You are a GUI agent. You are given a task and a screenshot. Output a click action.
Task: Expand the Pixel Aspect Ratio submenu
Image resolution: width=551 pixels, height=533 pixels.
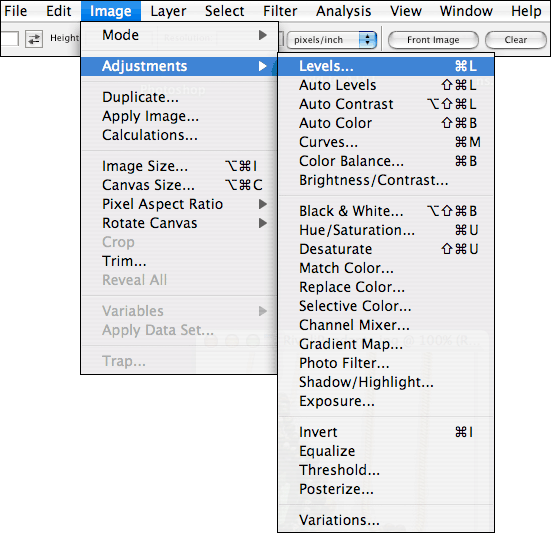click(x=179, y=204)
